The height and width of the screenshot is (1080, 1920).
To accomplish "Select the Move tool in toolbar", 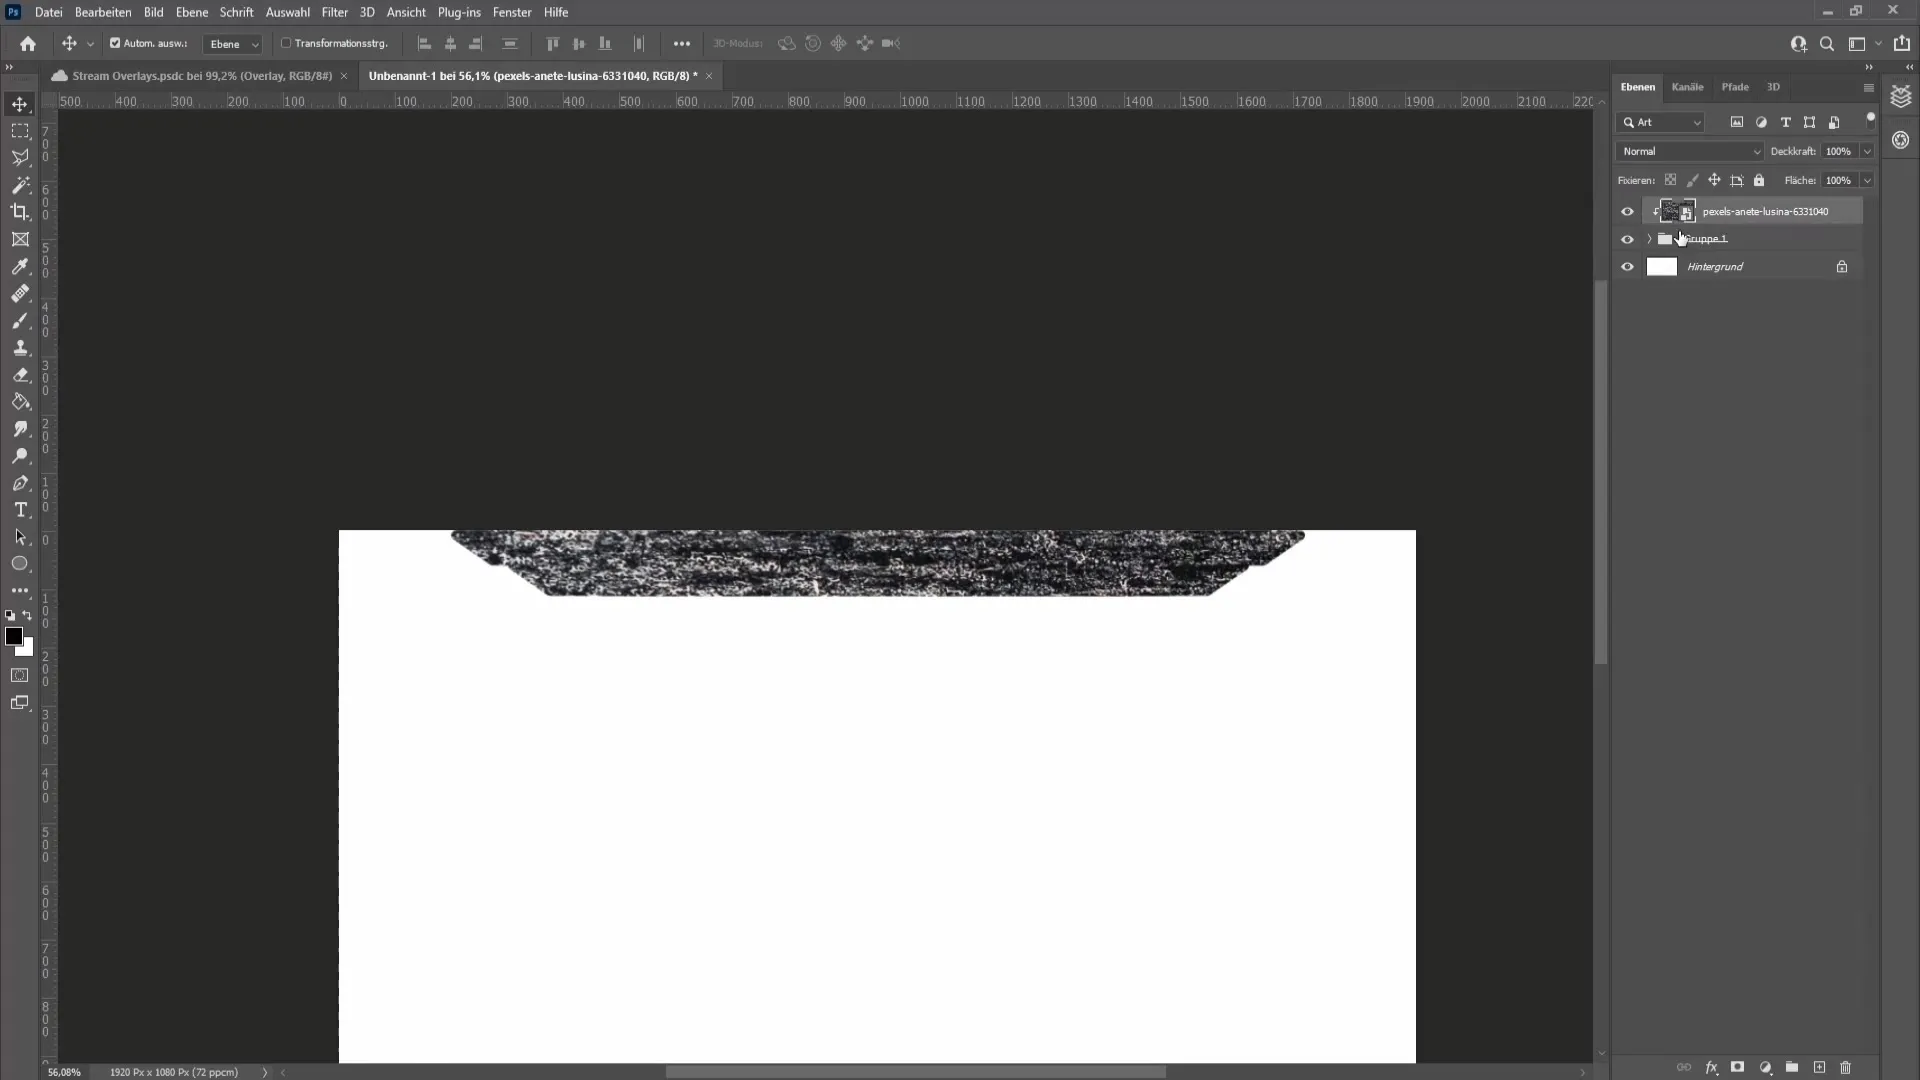I will pos(20,104).
